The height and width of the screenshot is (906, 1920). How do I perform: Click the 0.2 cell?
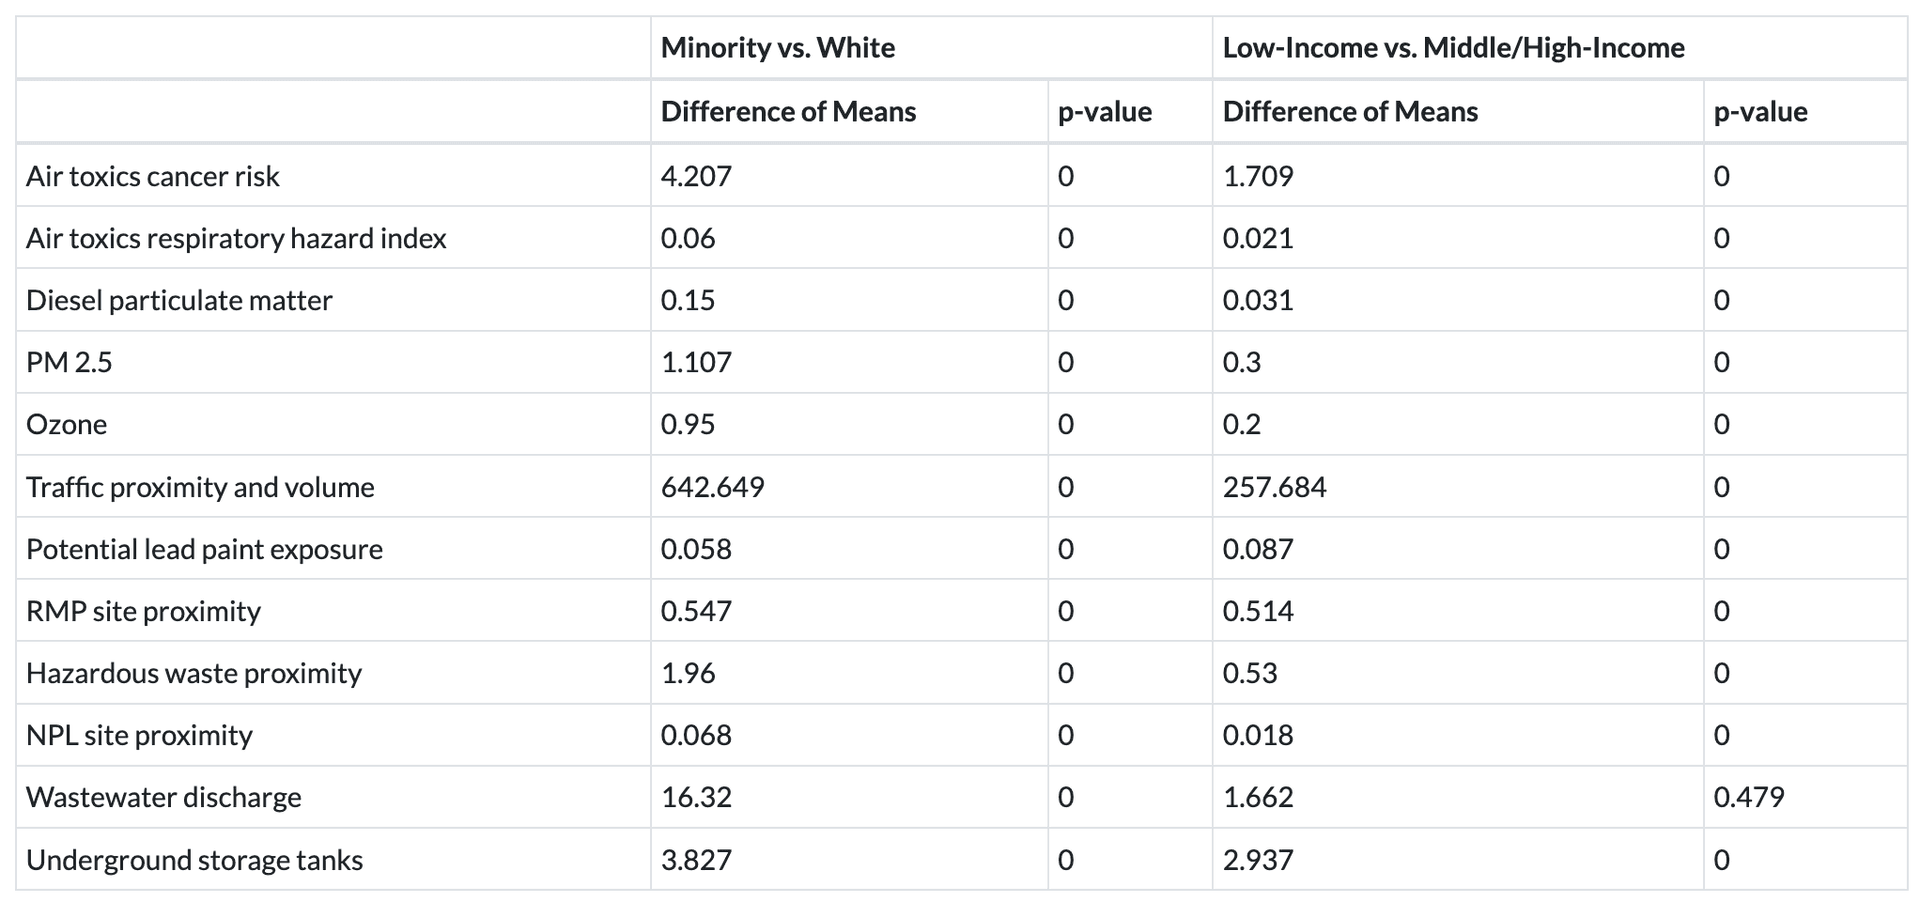pyautogui.click(x=1242, y=424)
